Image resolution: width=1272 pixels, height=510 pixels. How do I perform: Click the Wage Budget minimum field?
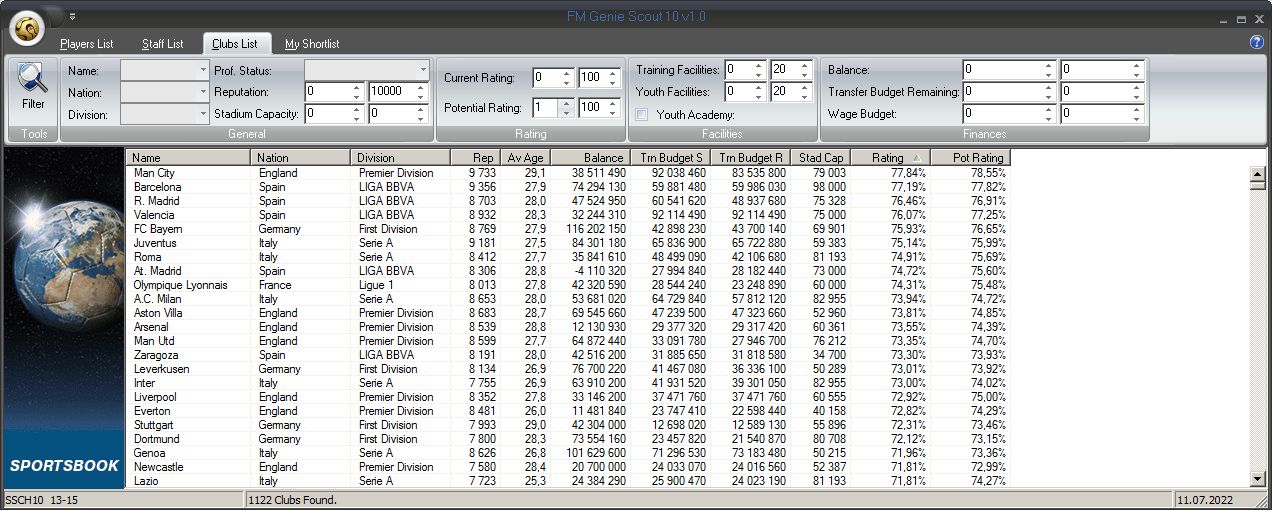[x=1003, y=114]
